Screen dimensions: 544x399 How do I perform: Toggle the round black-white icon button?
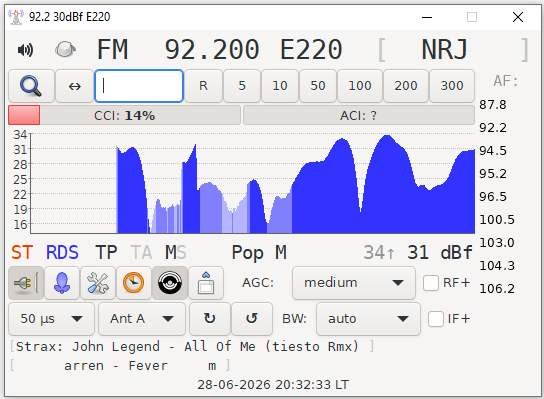[170, 283]
